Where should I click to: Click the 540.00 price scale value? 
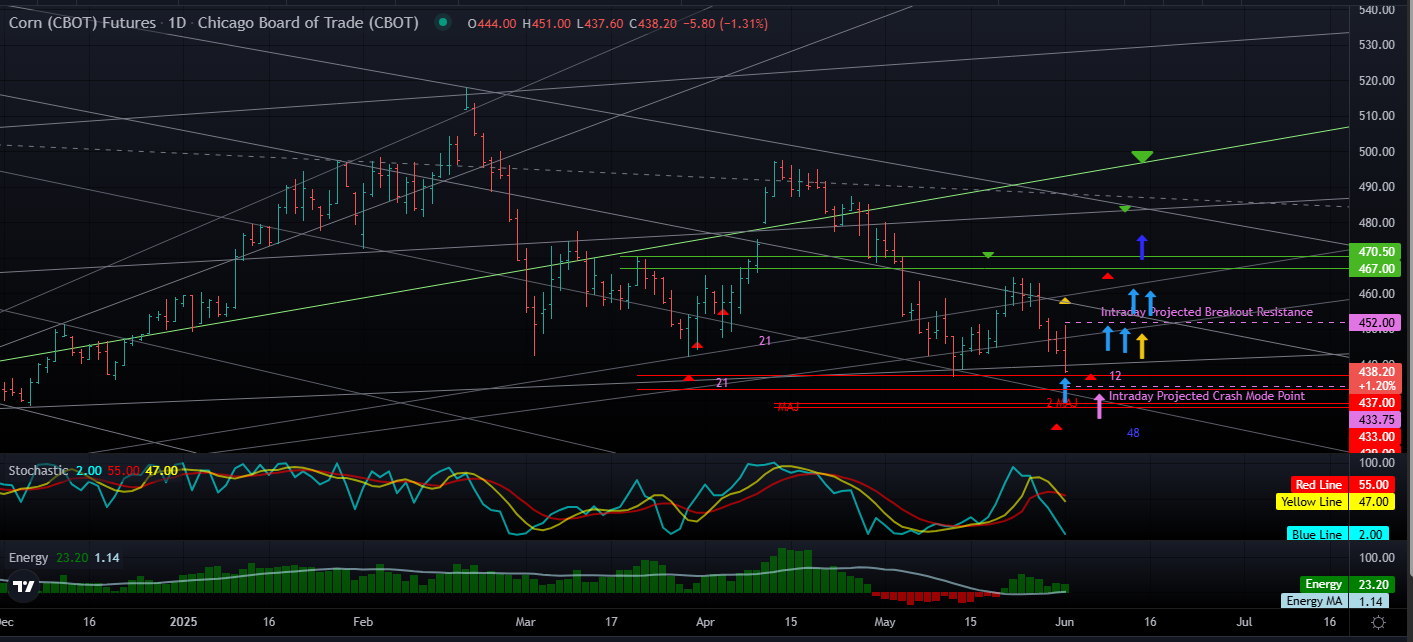pyautogui.click(x=1377, y=10)
